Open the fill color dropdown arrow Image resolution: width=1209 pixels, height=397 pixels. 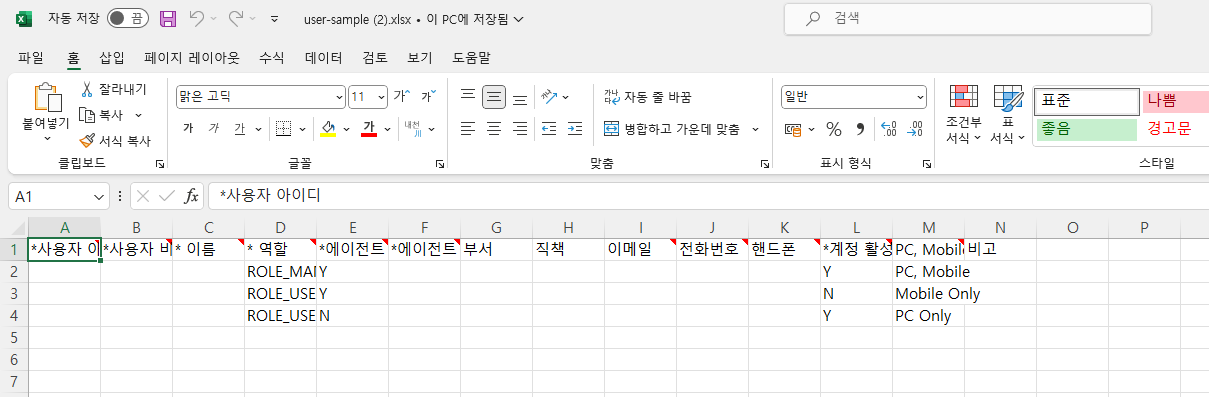345,129
